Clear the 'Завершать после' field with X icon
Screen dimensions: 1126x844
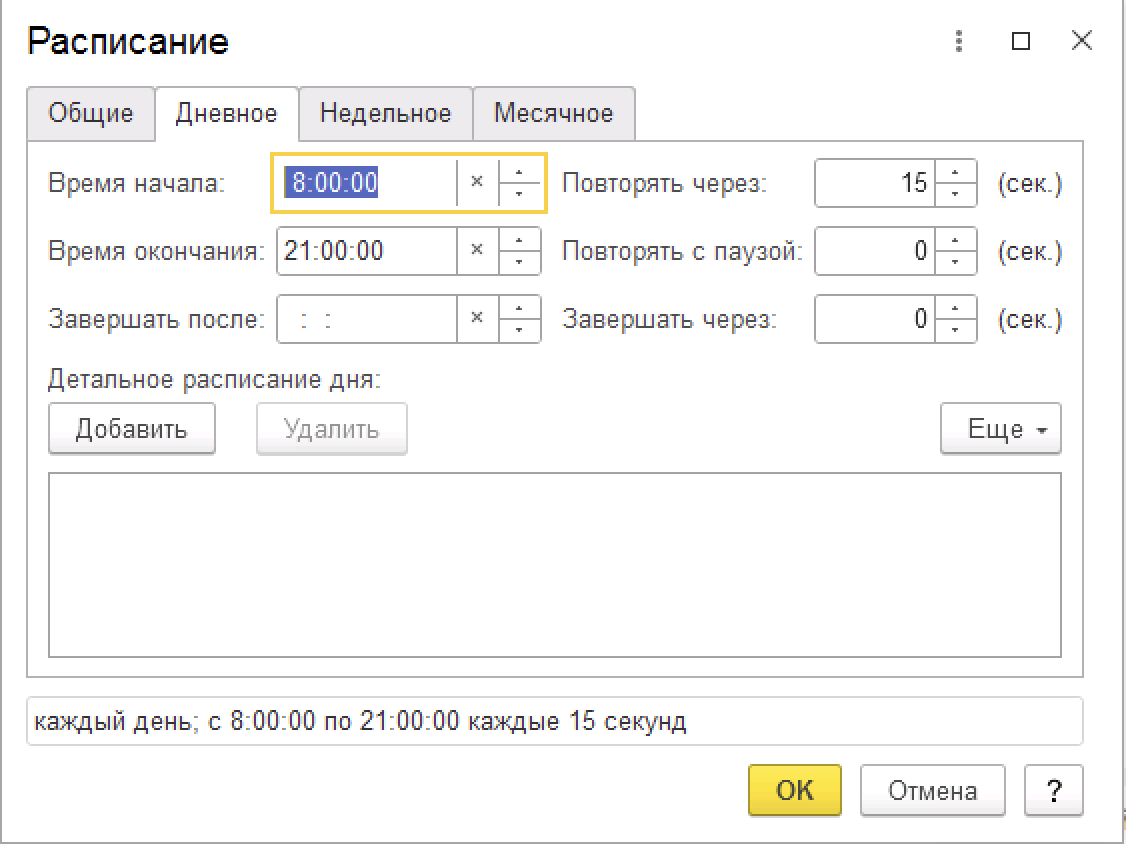click(x=477, y=318)
